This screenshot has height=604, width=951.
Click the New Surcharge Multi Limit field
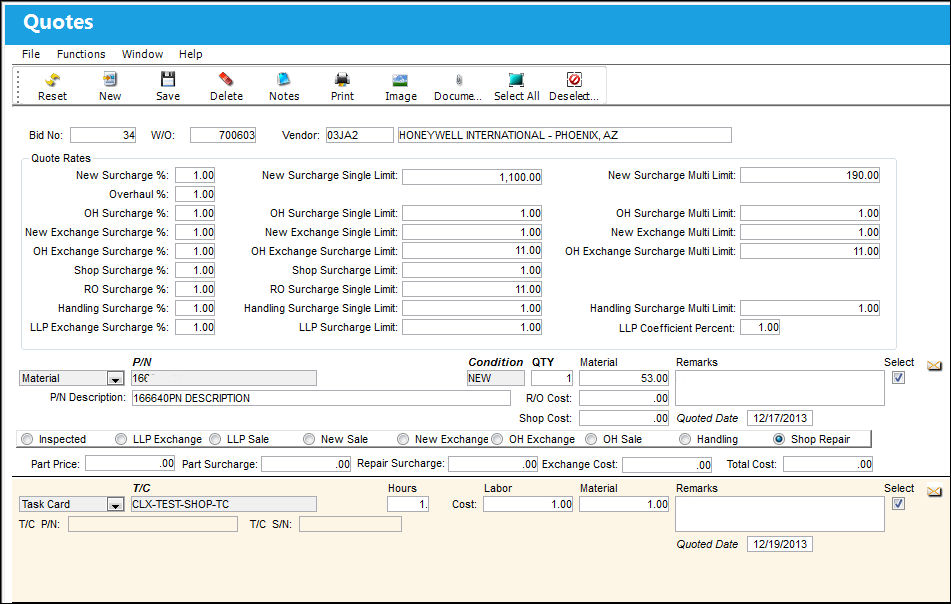(810, 175)
